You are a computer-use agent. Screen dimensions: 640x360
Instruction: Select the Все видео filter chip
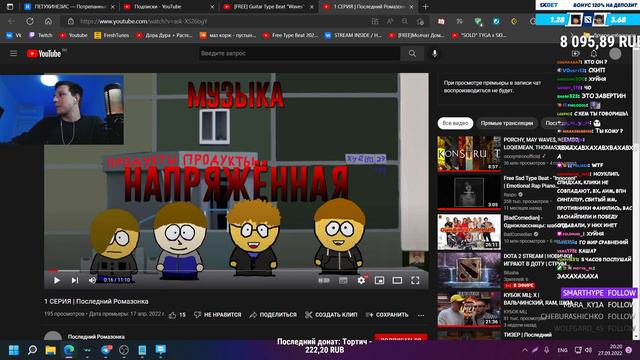(455, 123)
